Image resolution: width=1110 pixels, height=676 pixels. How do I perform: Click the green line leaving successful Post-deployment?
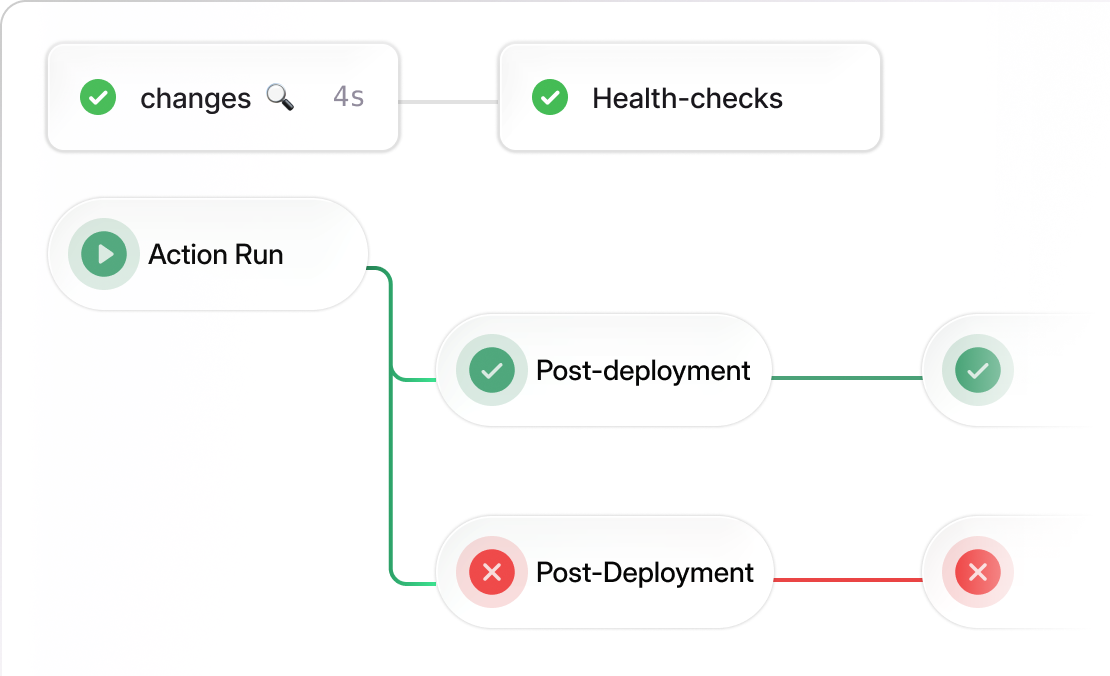click(846, 378)
